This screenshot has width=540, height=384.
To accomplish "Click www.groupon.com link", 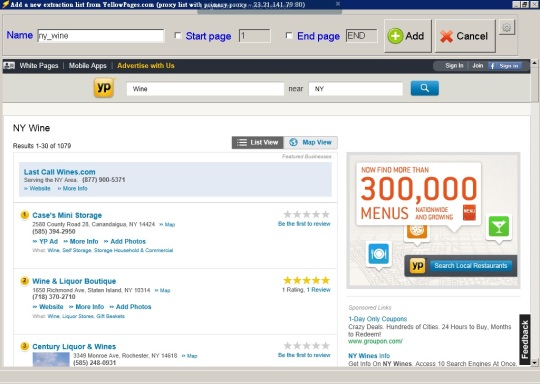I will 375,341.
